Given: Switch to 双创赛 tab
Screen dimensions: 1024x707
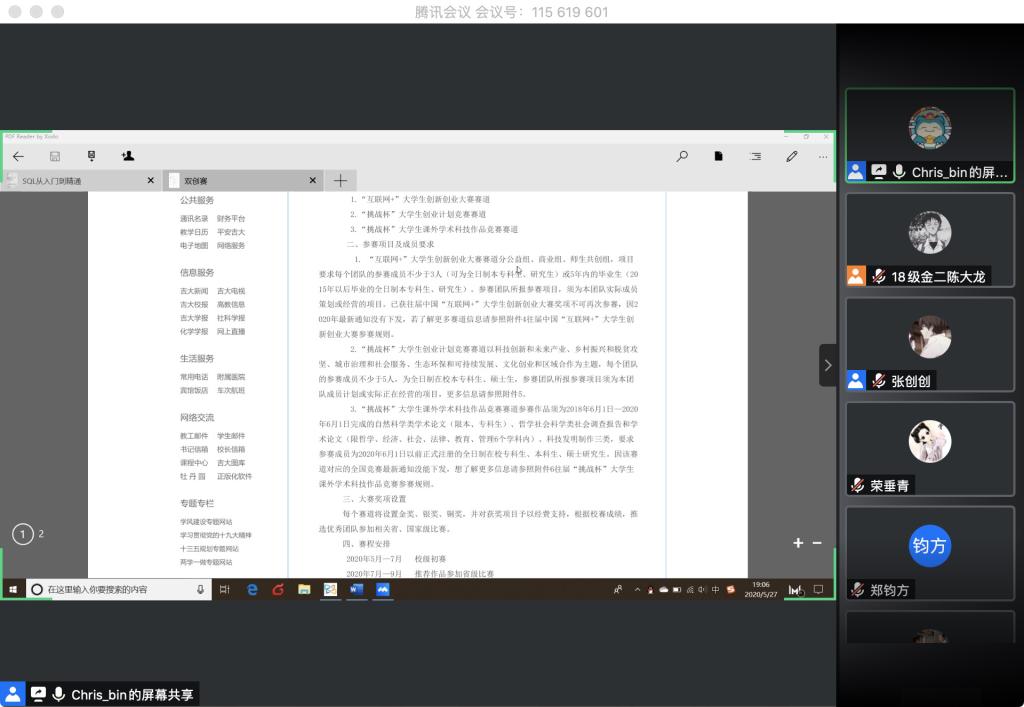Looking at the screenshot, I should [x=235, y=181].
